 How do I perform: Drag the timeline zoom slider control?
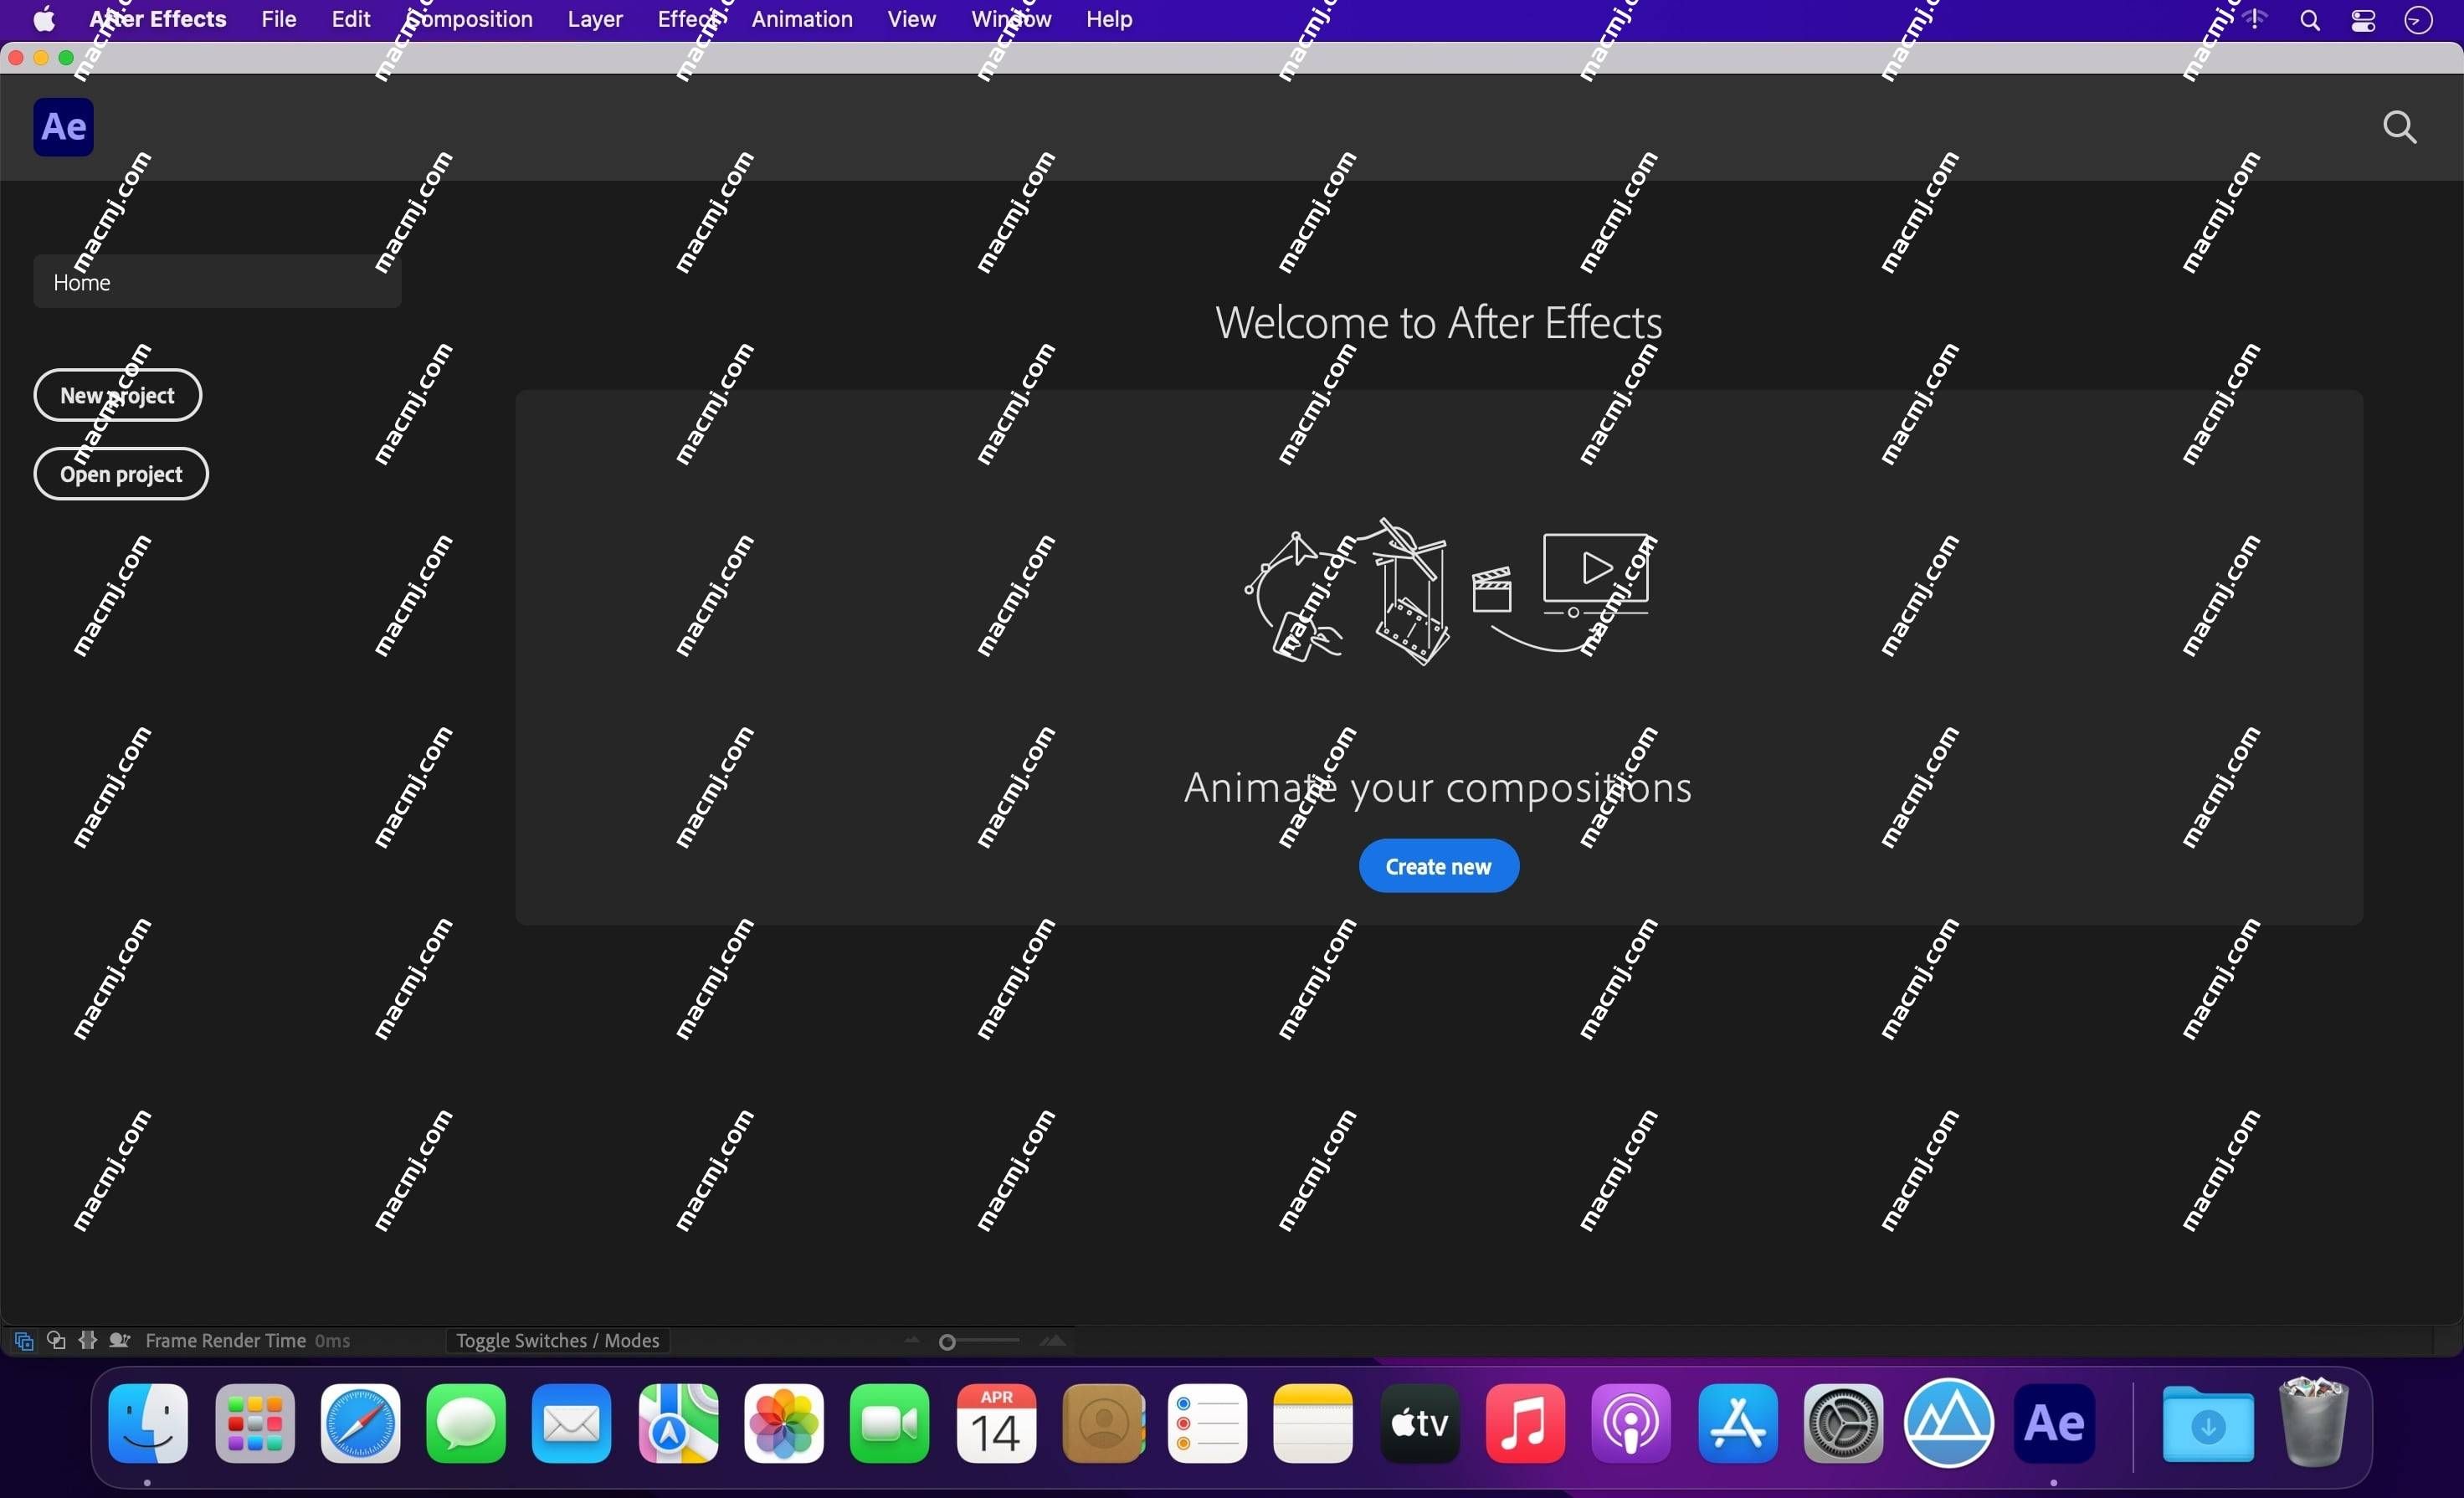click(947, 1342)
